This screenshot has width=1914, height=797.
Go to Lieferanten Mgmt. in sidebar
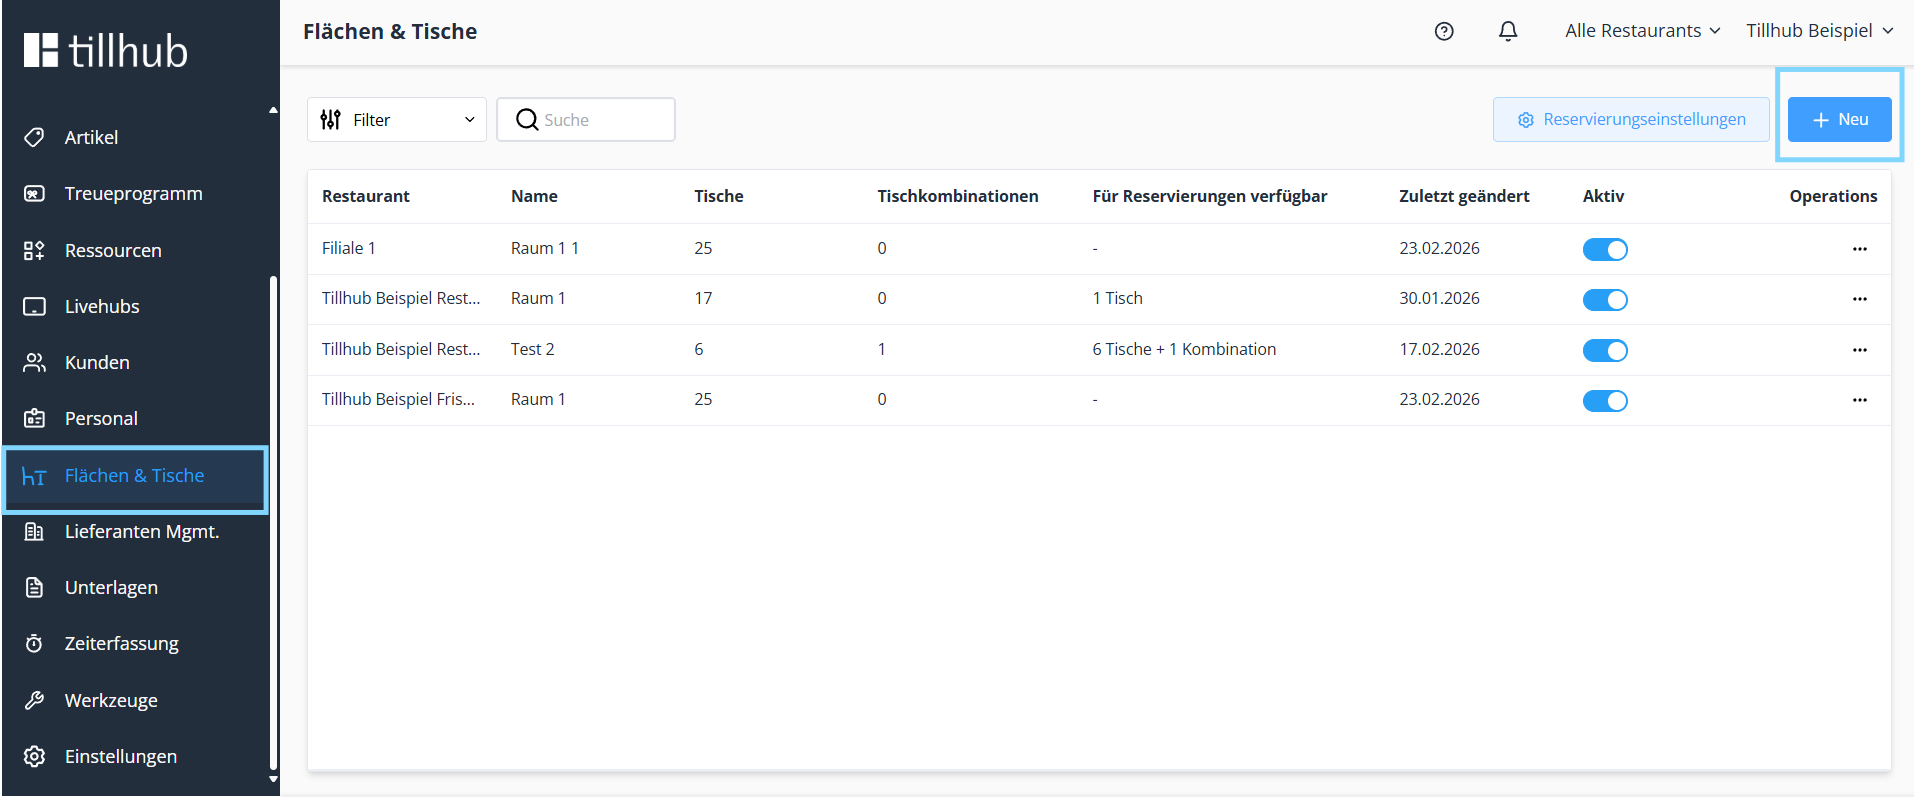point(141,531)
